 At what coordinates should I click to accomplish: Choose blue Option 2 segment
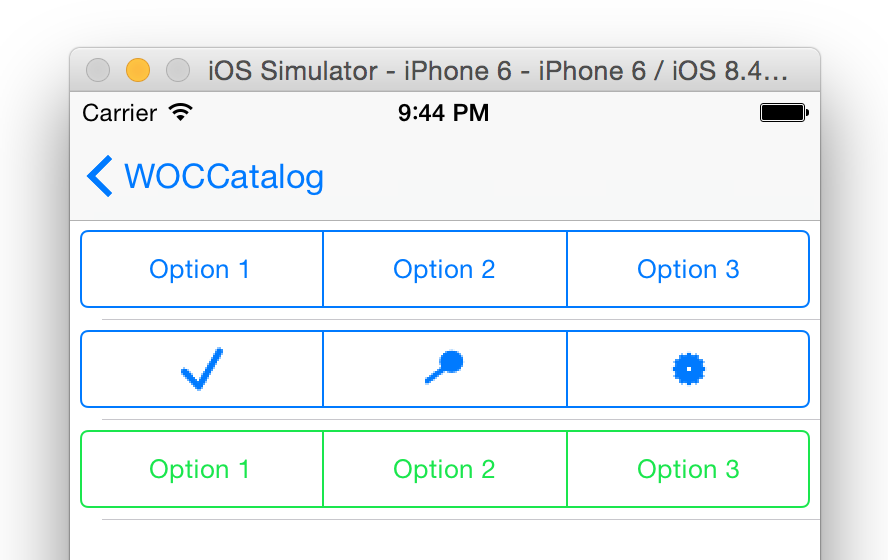coord(444,269)
